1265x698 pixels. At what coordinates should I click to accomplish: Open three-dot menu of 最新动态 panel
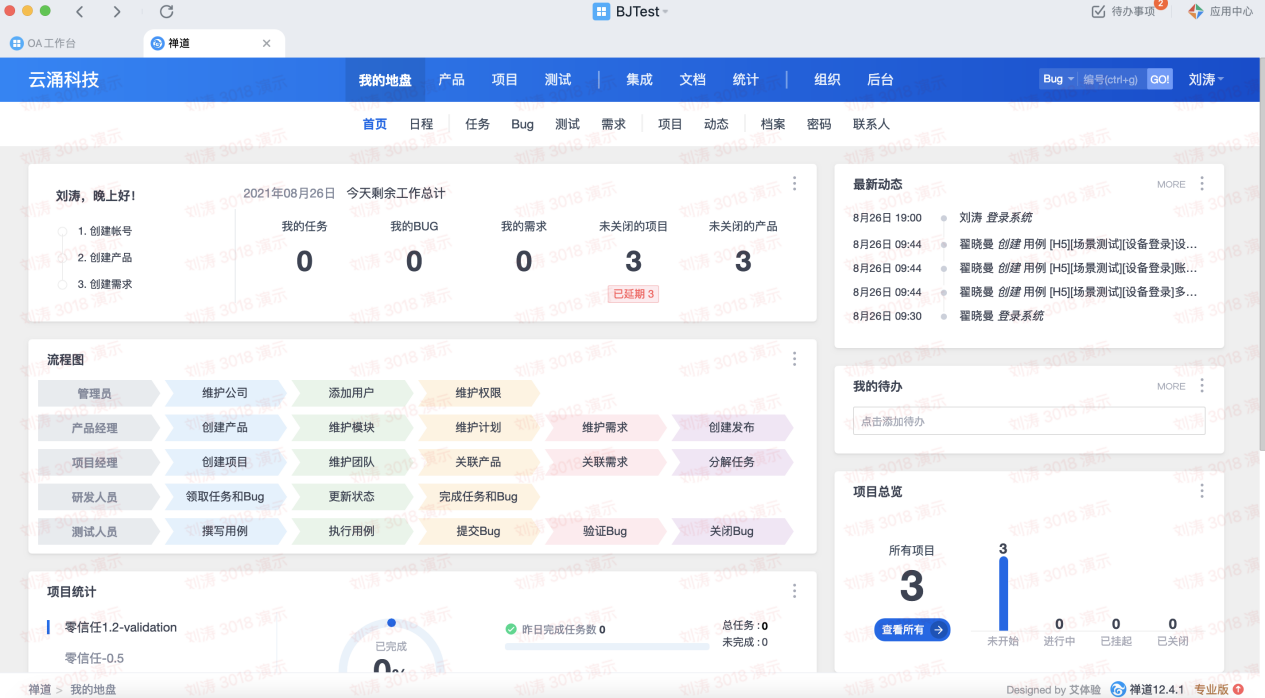point(1201,184)
